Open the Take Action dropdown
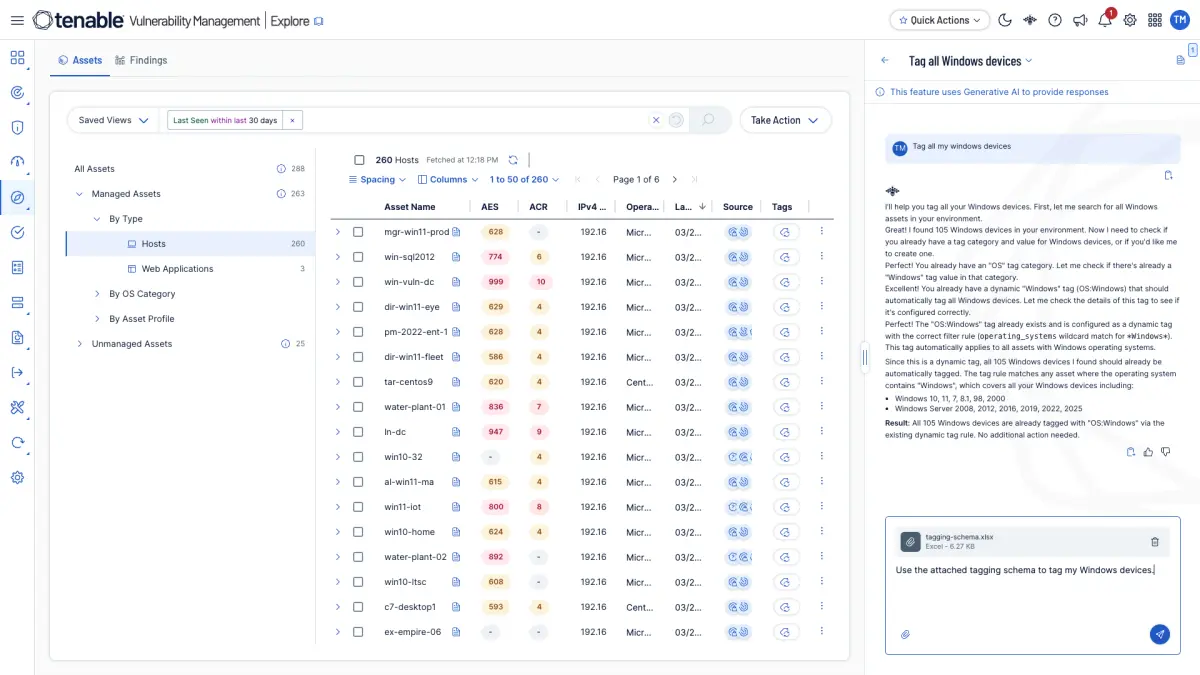This screenshot has height=675, width=1200. pyautogui.click(x=785, y=120)
